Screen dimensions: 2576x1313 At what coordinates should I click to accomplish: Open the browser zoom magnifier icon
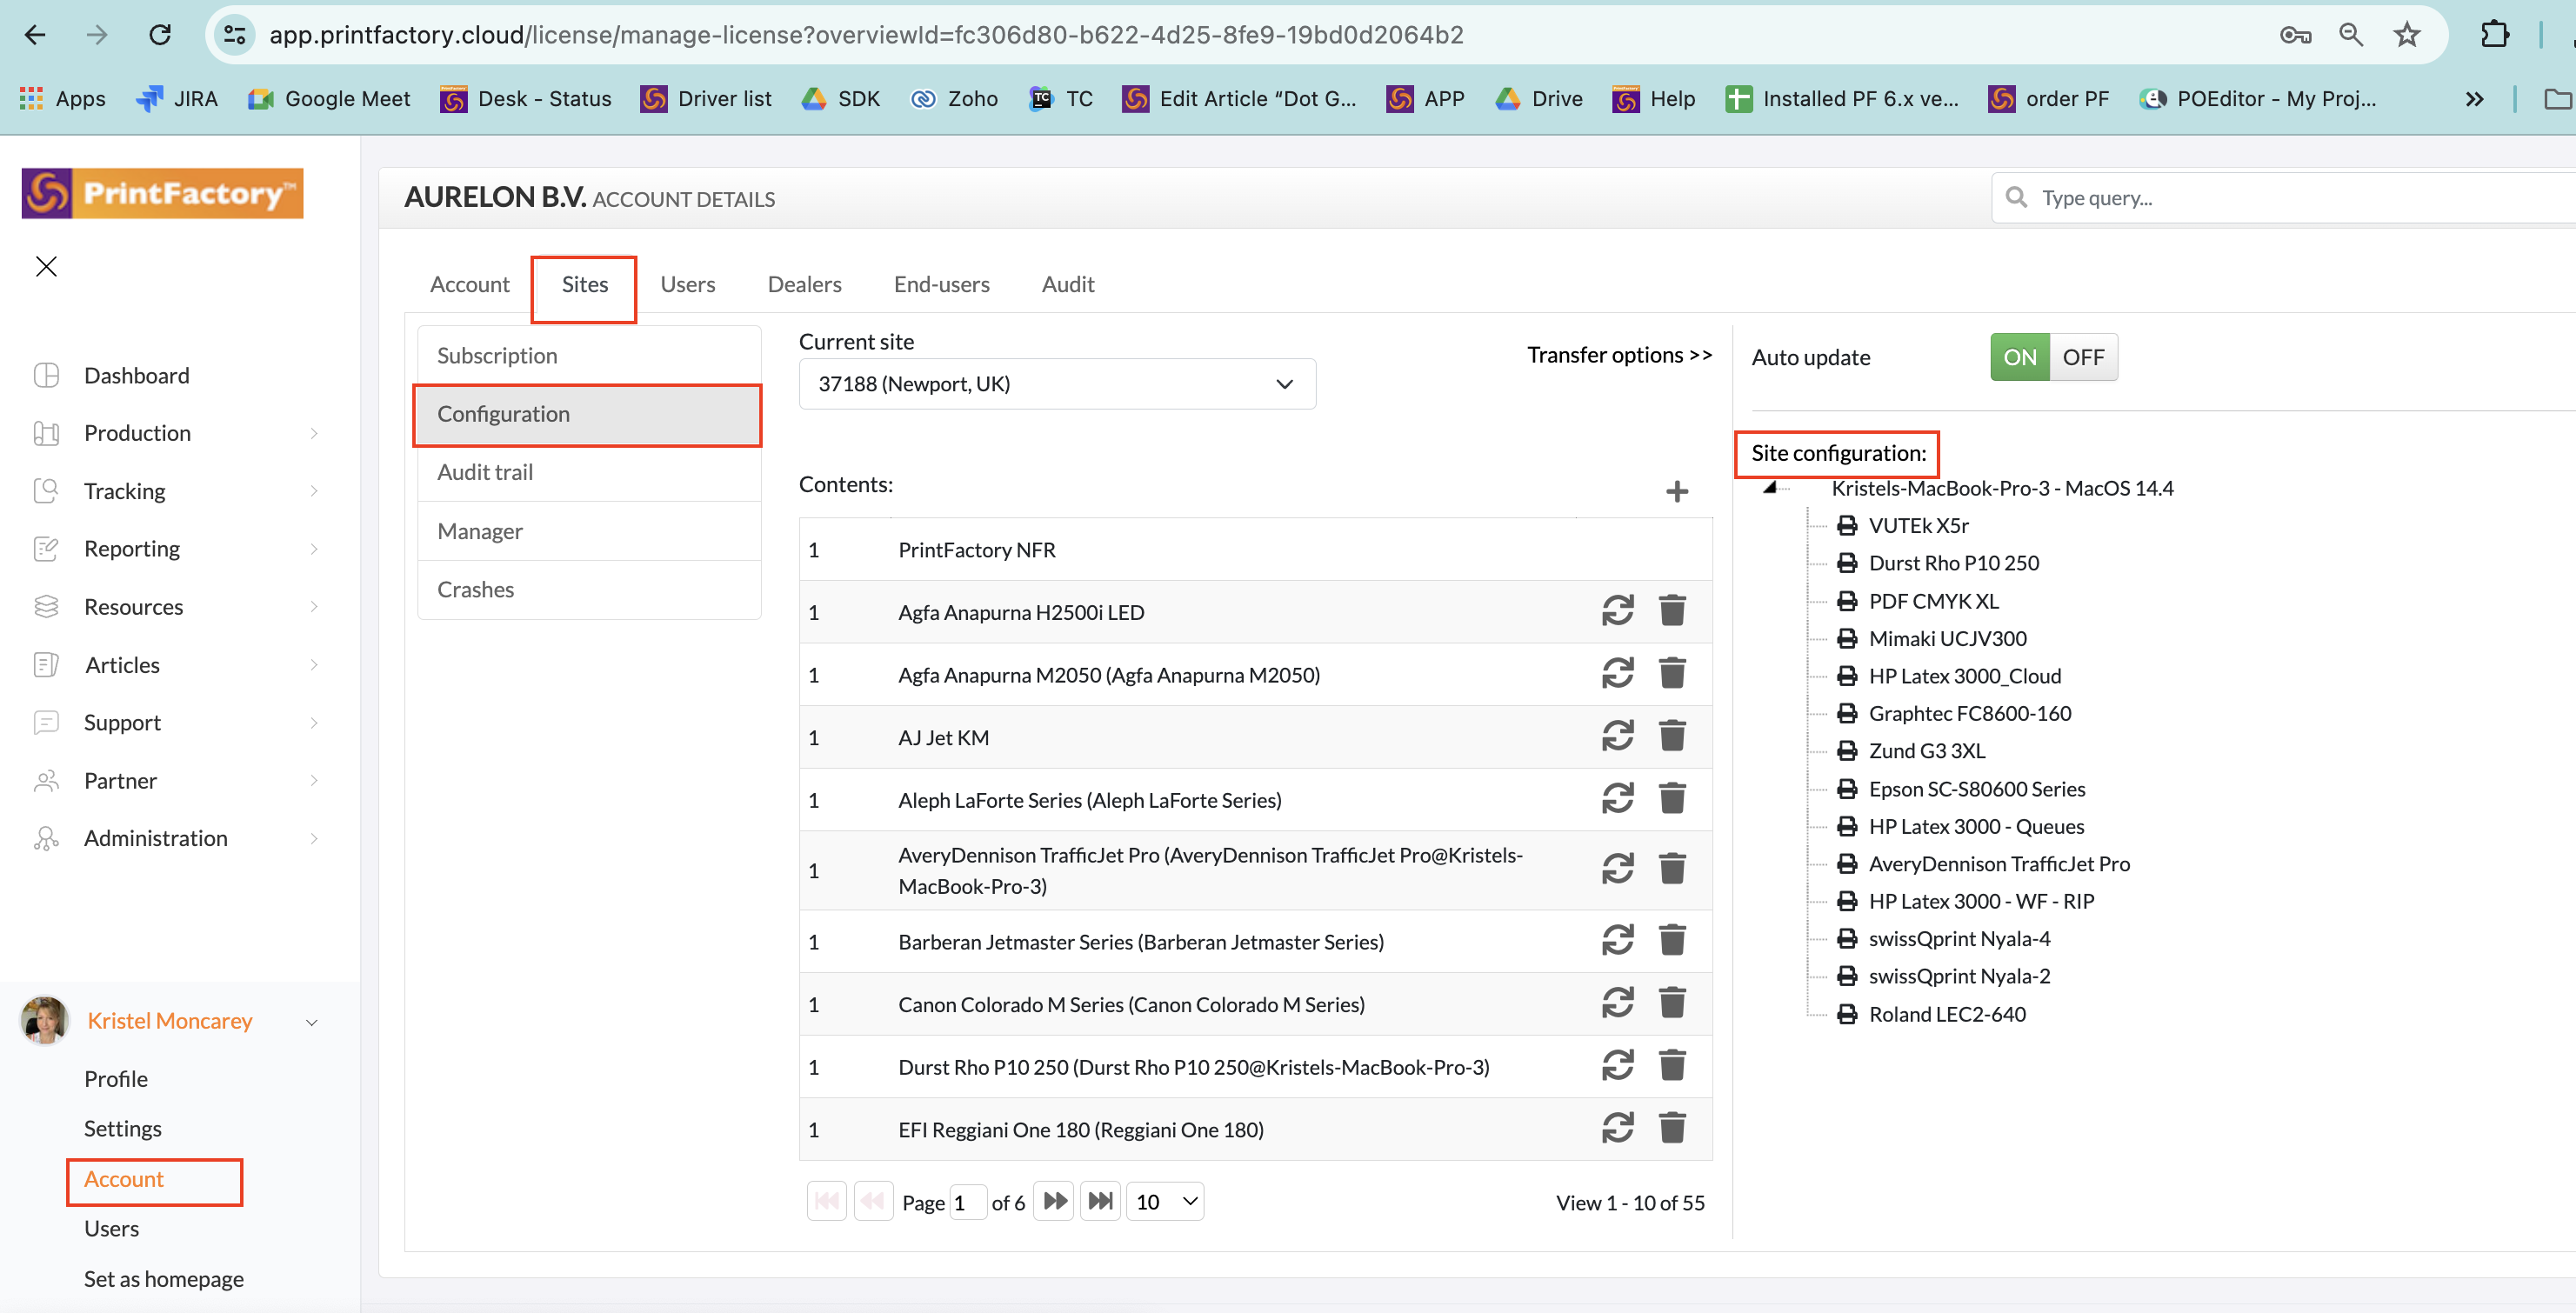(x=2350, y=35)
